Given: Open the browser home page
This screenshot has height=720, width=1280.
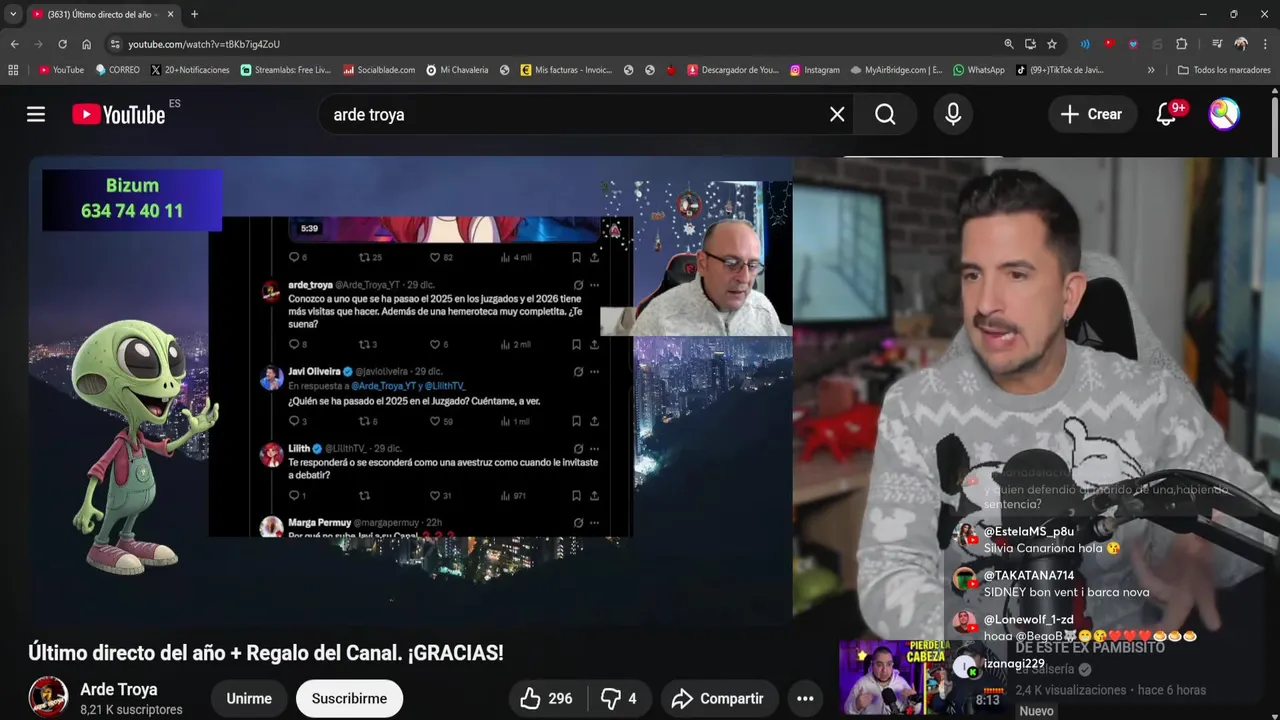Looking at the screenshot, I should [86, 44].
